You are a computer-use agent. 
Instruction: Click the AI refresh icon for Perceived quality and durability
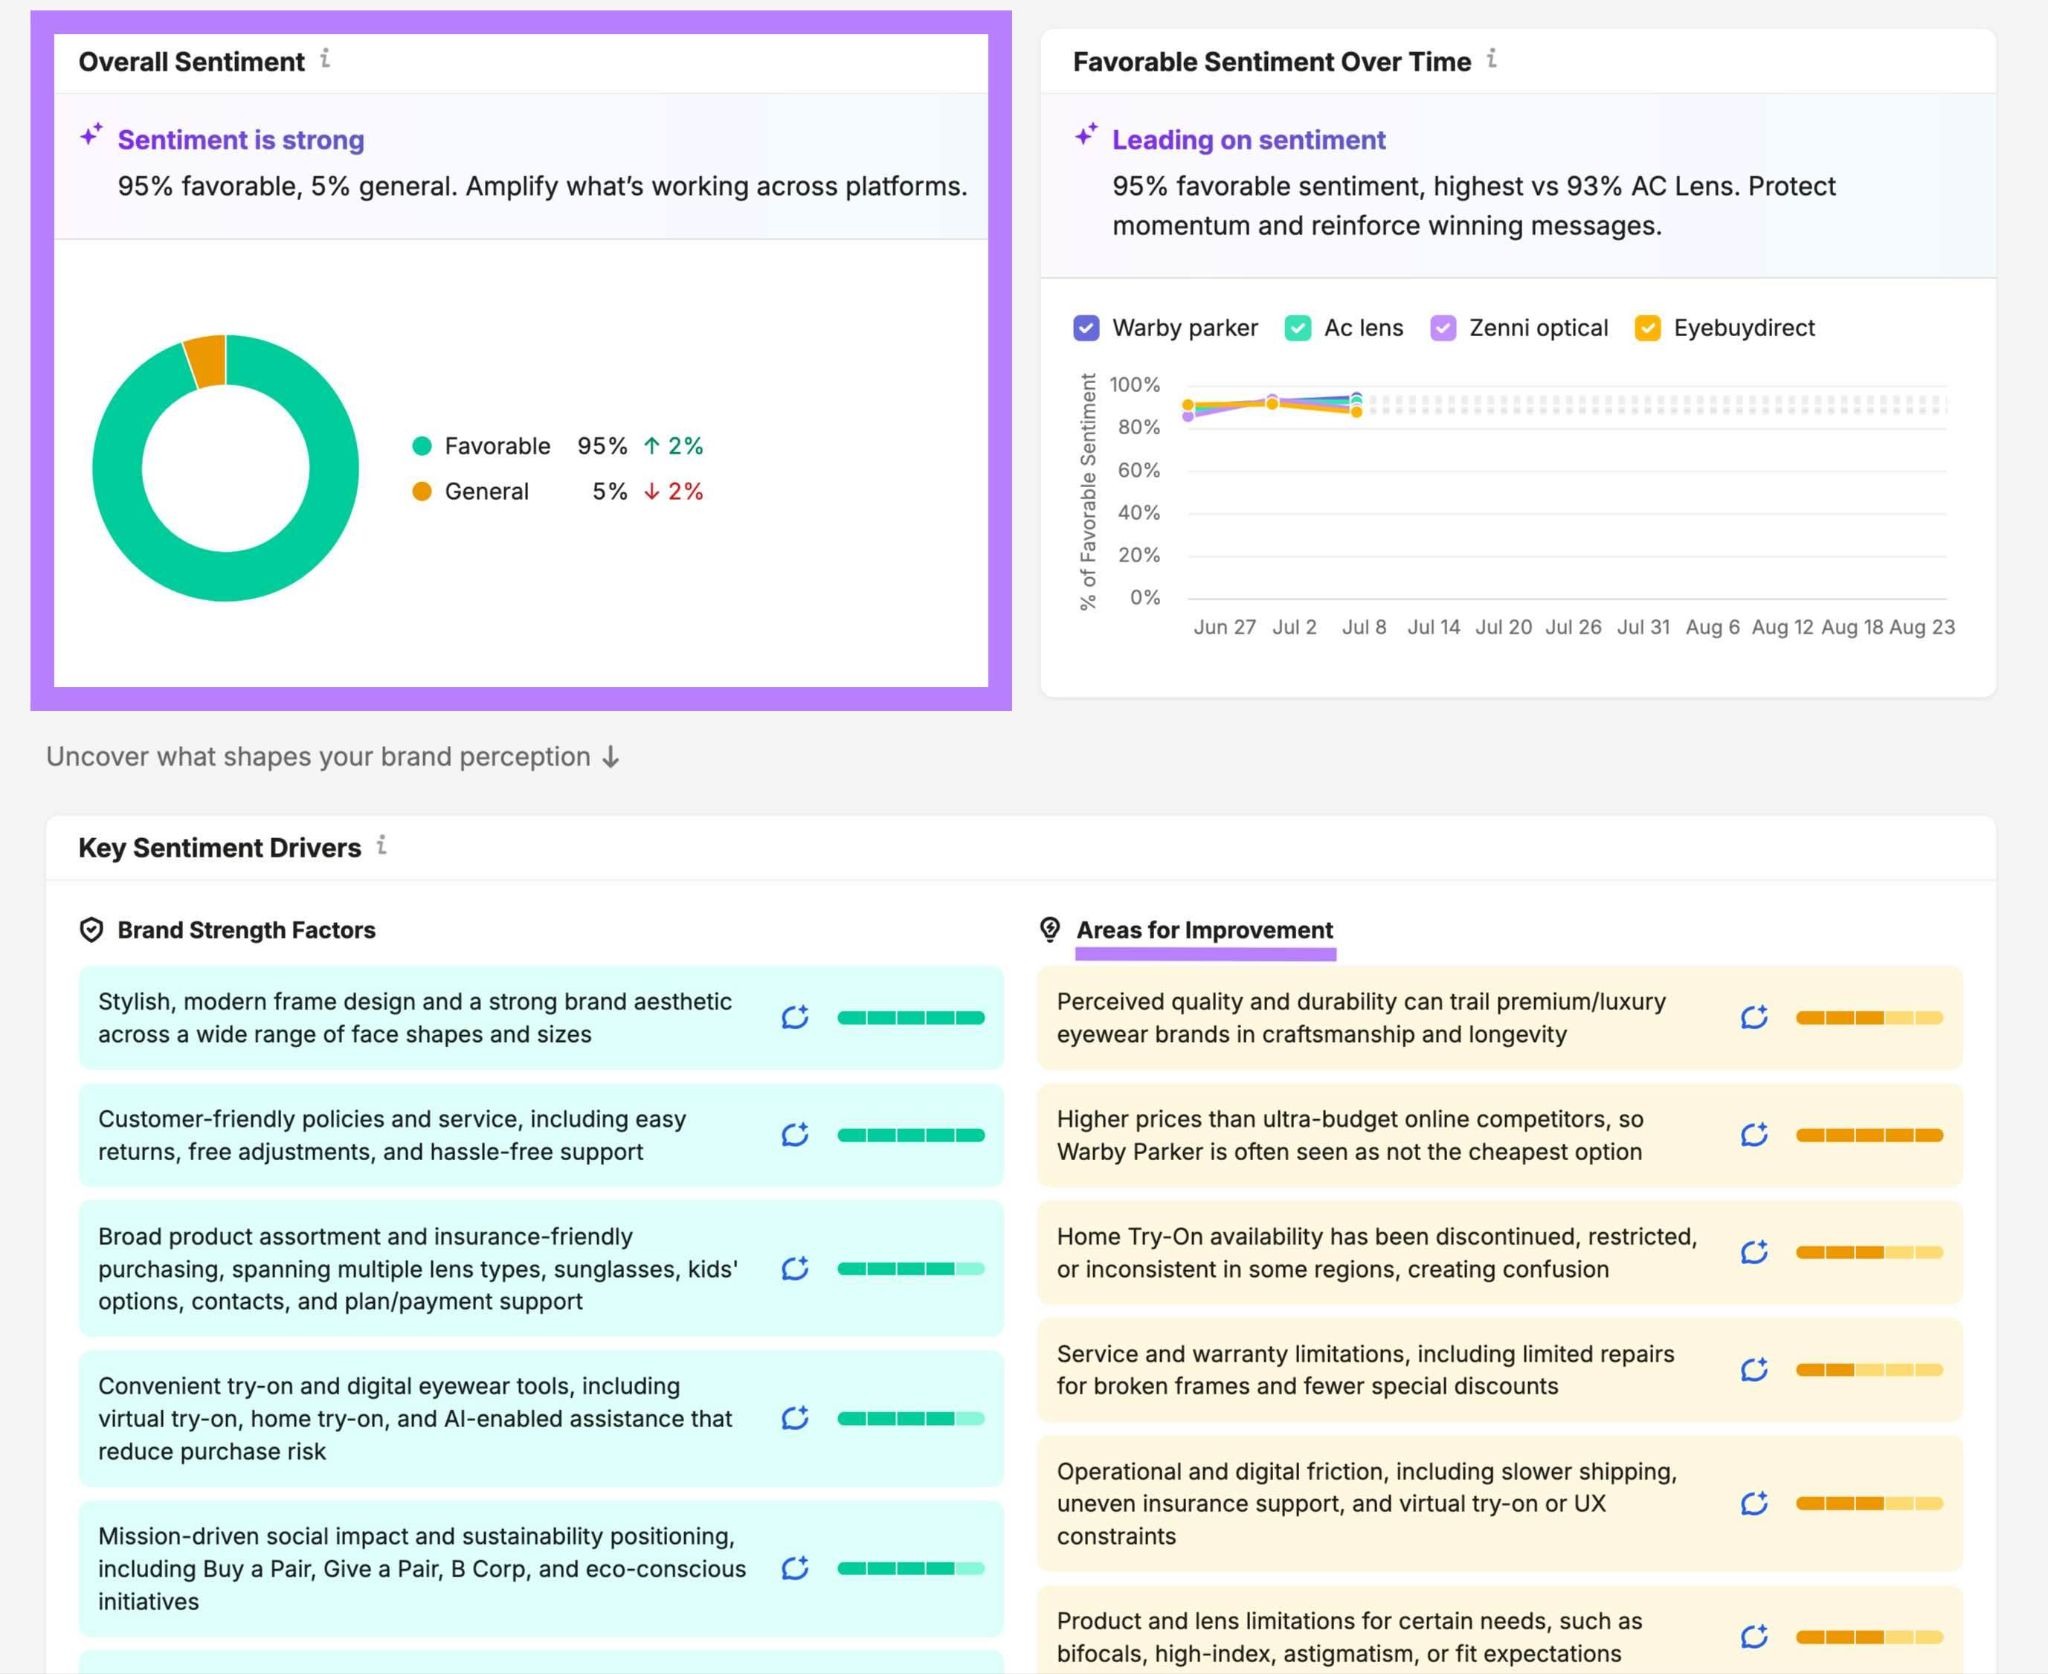tap(1754, 1017)
